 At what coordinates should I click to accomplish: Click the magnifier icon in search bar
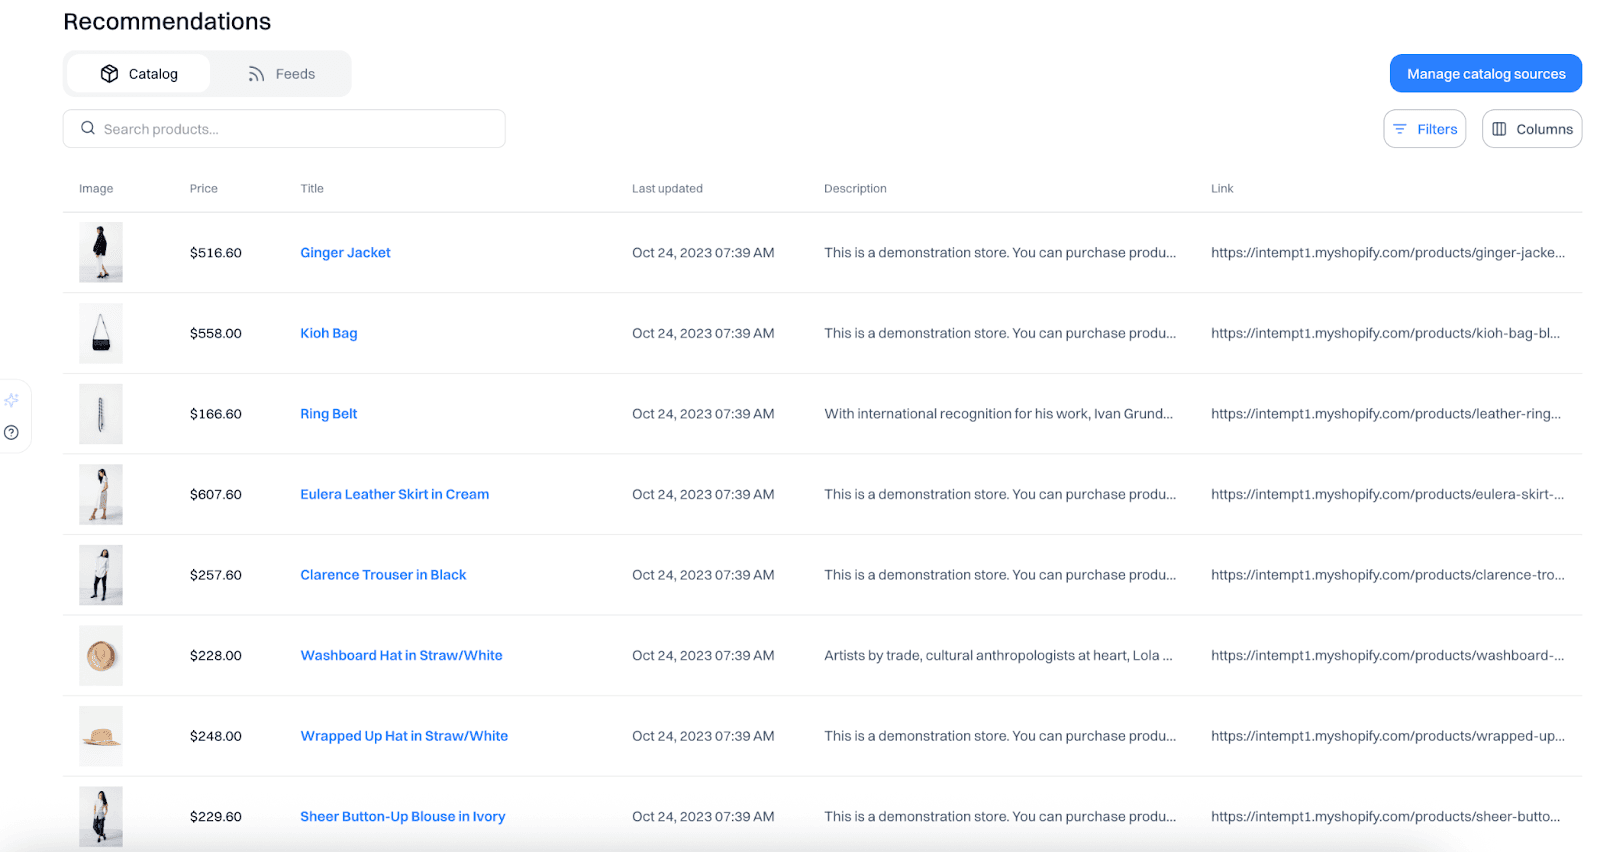click(x=88, y=128)
